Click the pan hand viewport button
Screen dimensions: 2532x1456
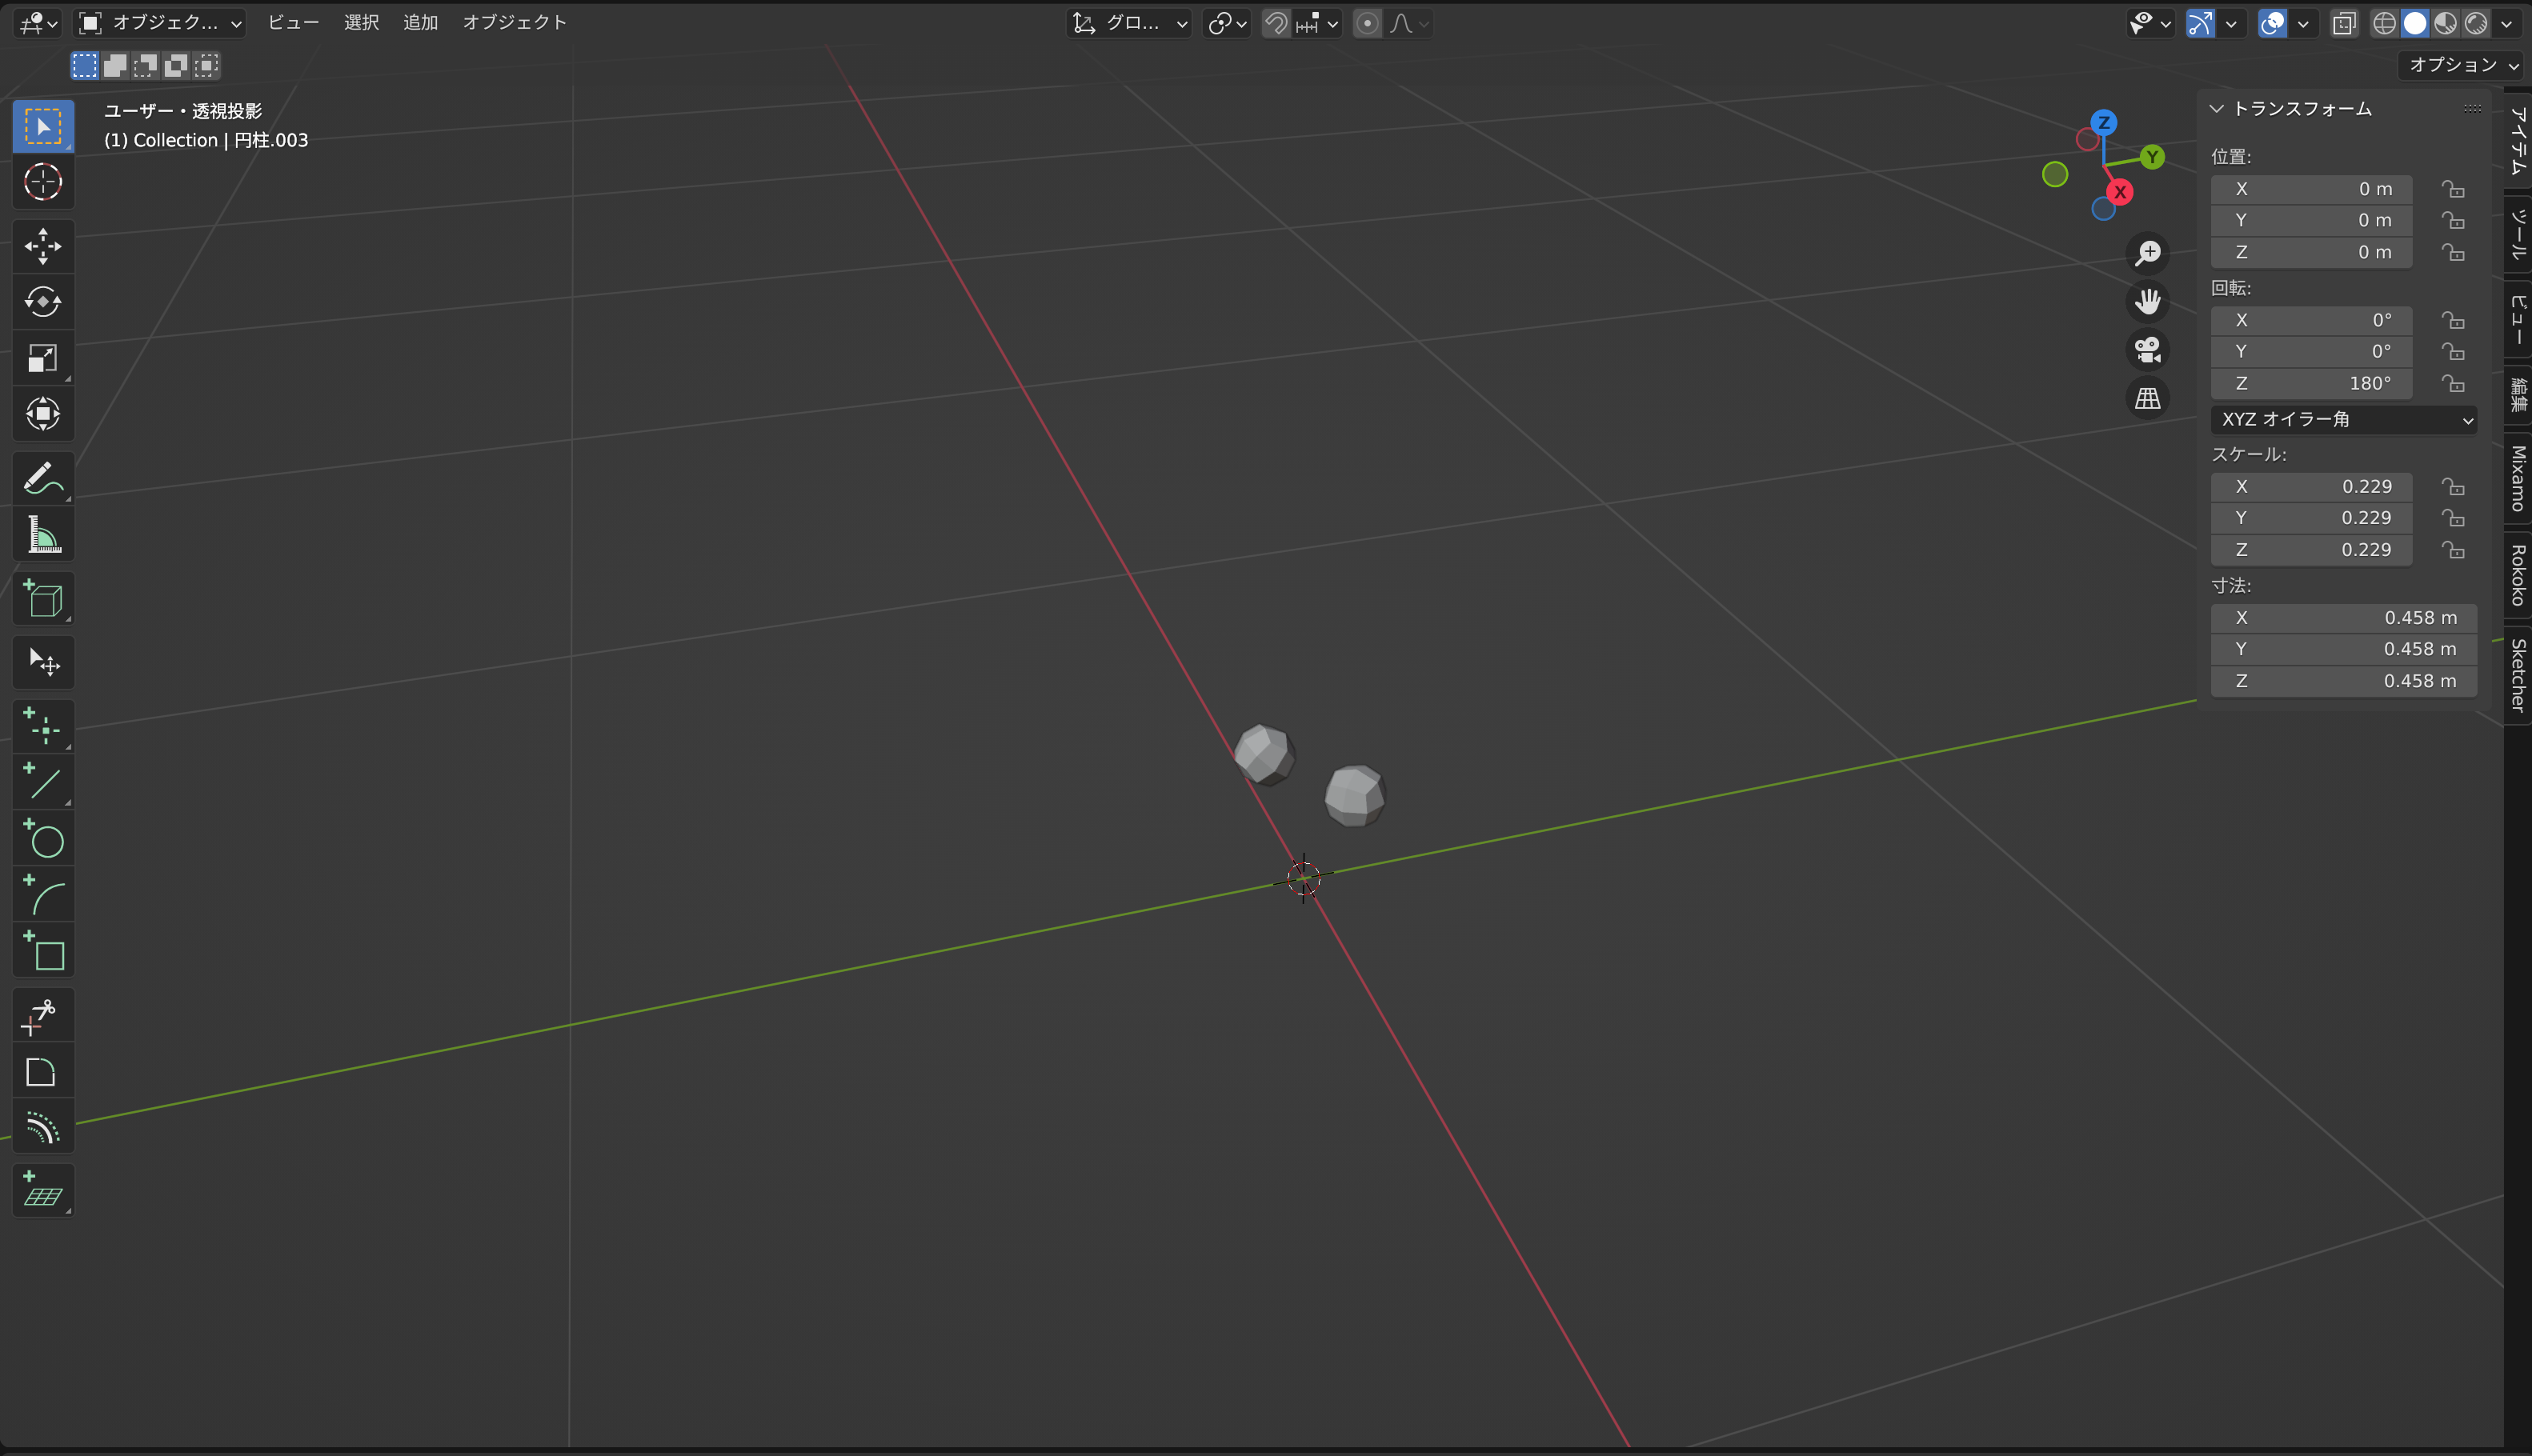pos(2148,301)
